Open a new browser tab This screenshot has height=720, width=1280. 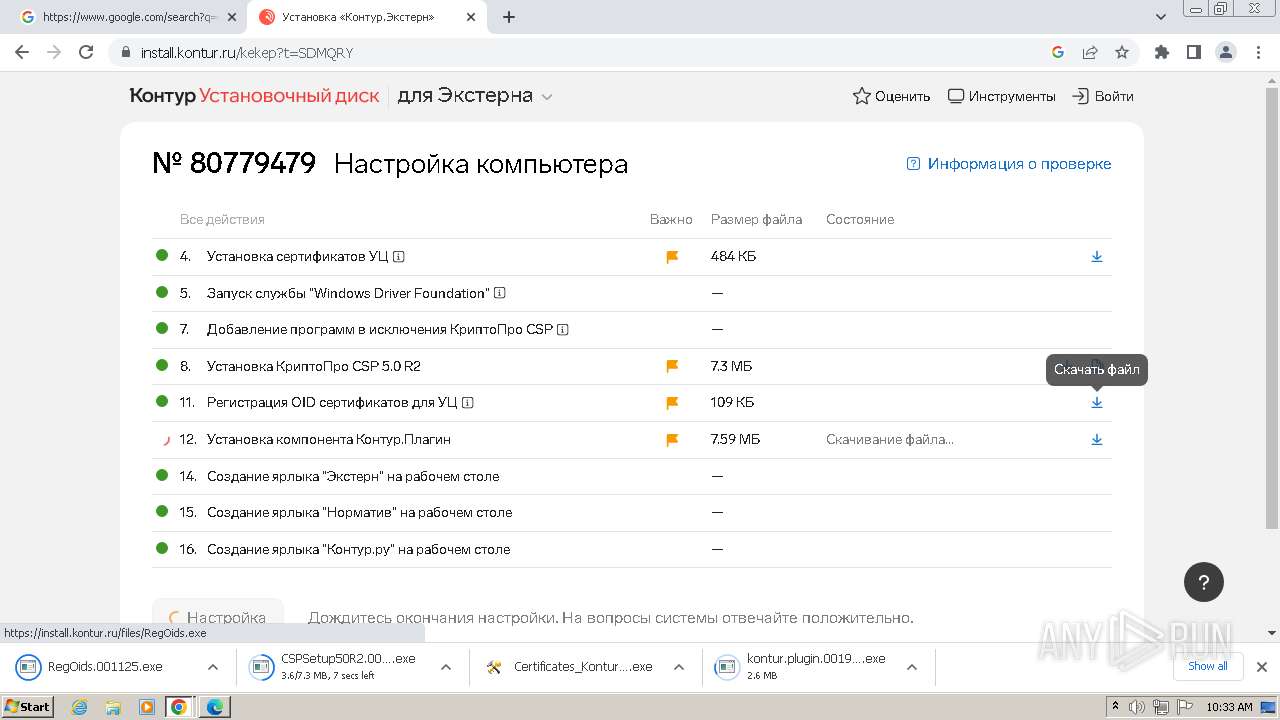(x=509, y=17)
